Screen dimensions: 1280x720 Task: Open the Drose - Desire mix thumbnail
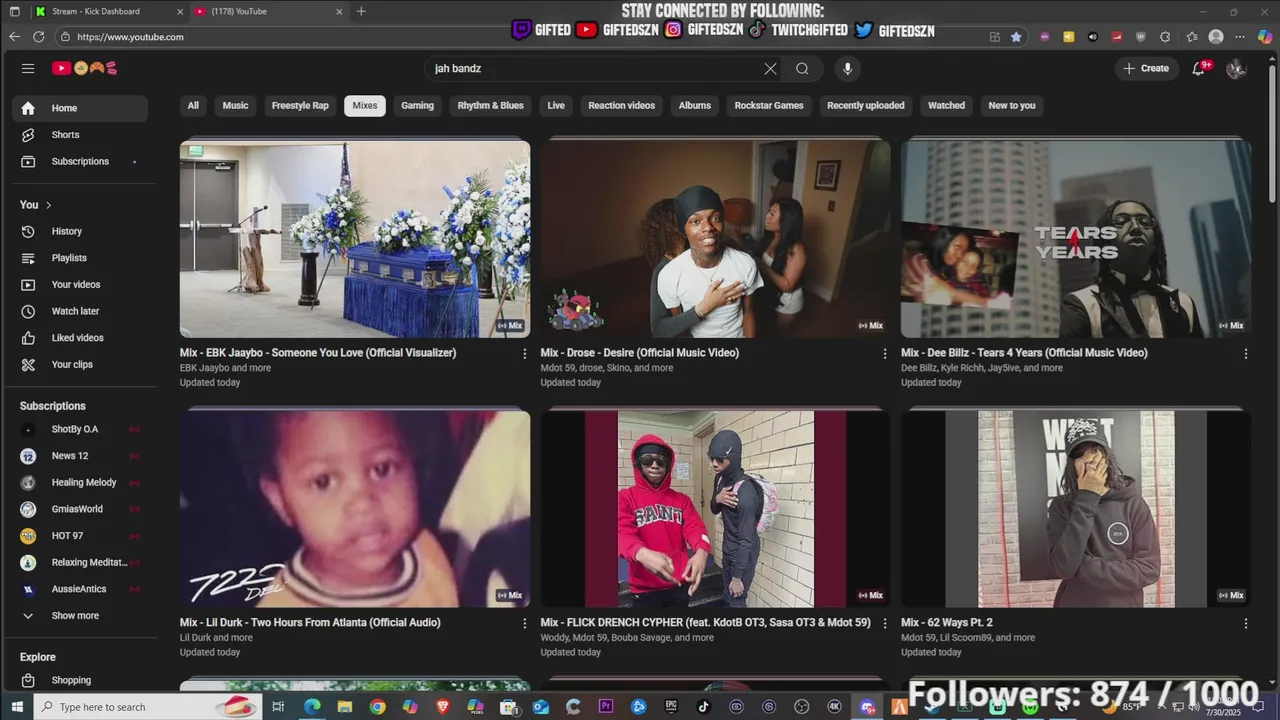click(716, 238)
